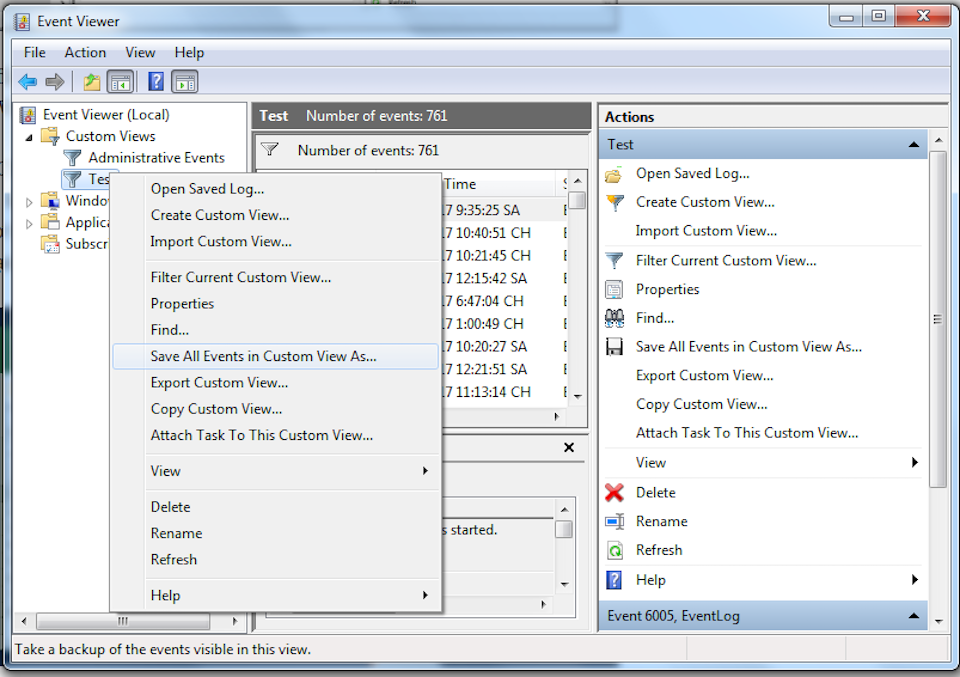The height and width of the screenshot is (677, 960).
Task: Click Attach Task To This Custom View in Actions
Action: click(747, 433)
